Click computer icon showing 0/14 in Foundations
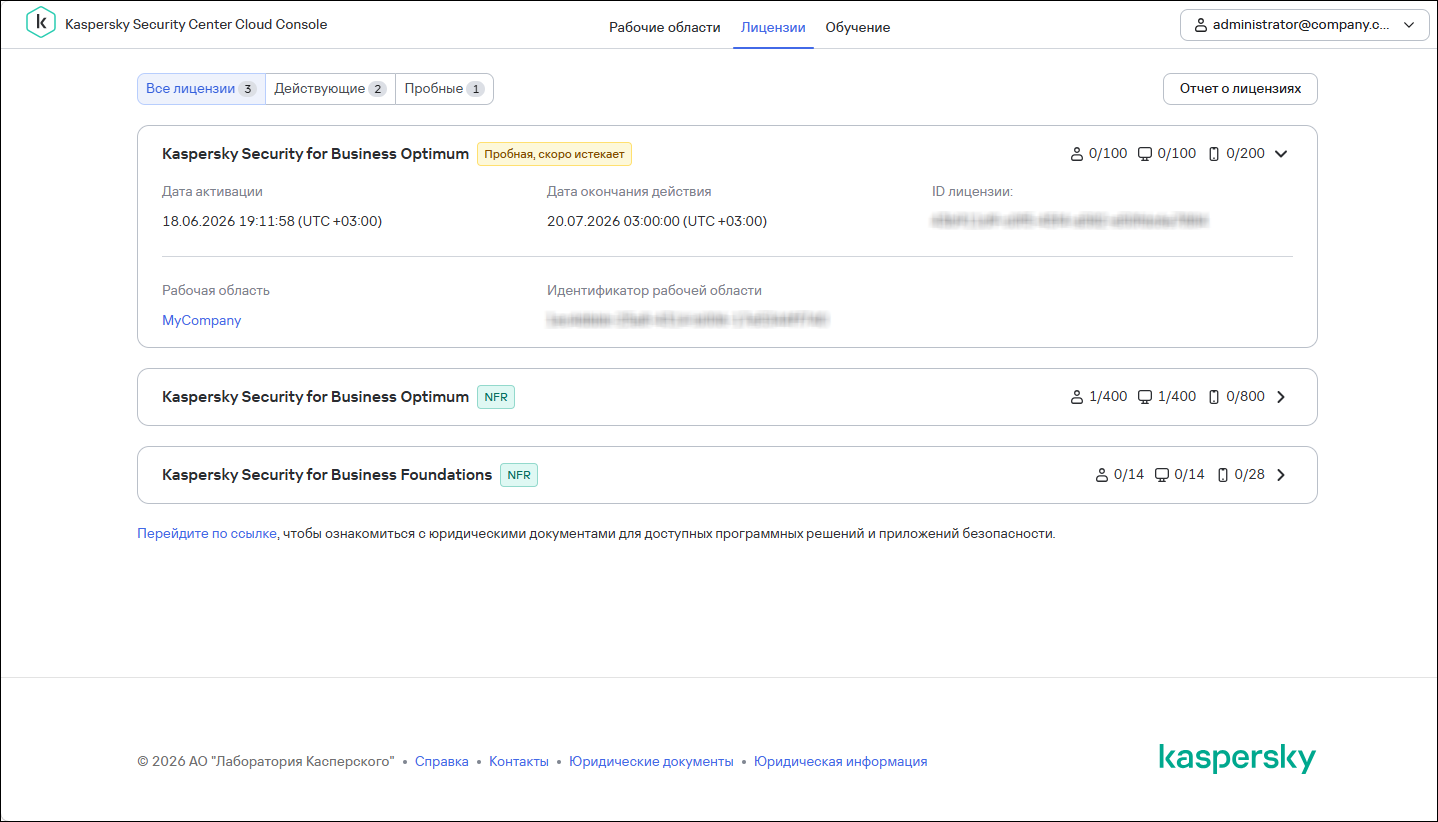1438x822 pixels. coord(1162,475)
